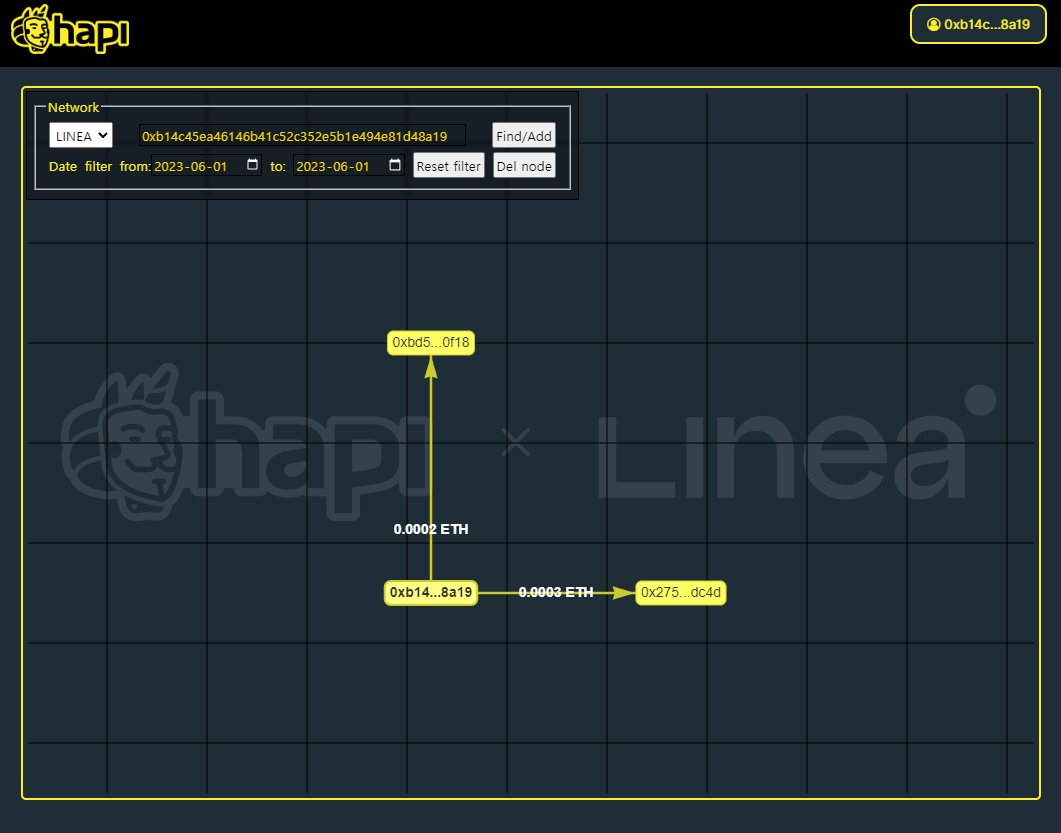Open the calendar picker for from date
Viewport: 1061px width, 833px height.
coord(252,164)
